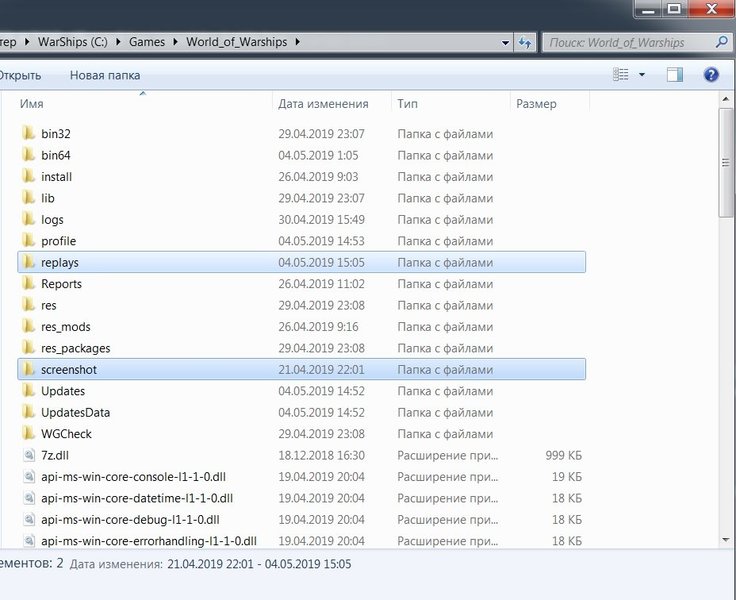Click the change view icon
The height and width of the screenshot is (600, 736).
click(621, 75)
